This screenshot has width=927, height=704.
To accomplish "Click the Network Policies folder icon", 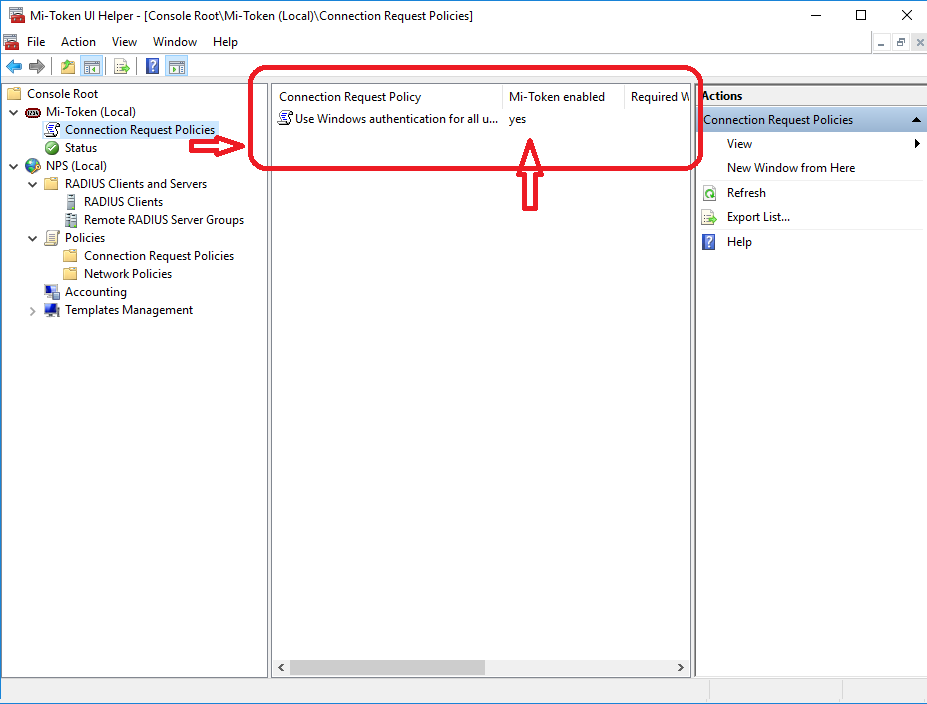I will [70, 274].
